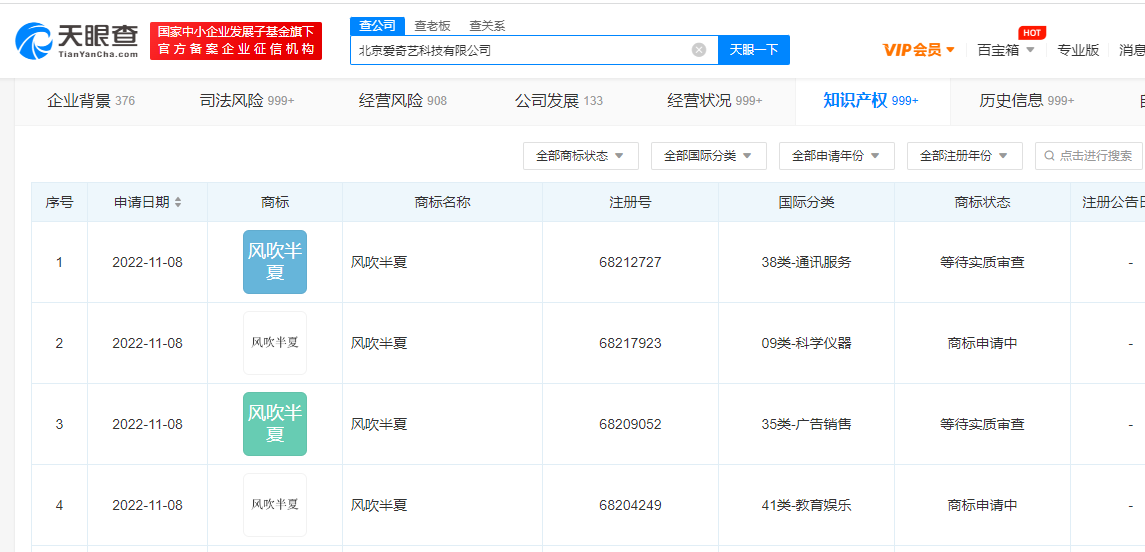
Task: Click the 风吹半夏 name in row 4
Action: click(x=379, y=505)
